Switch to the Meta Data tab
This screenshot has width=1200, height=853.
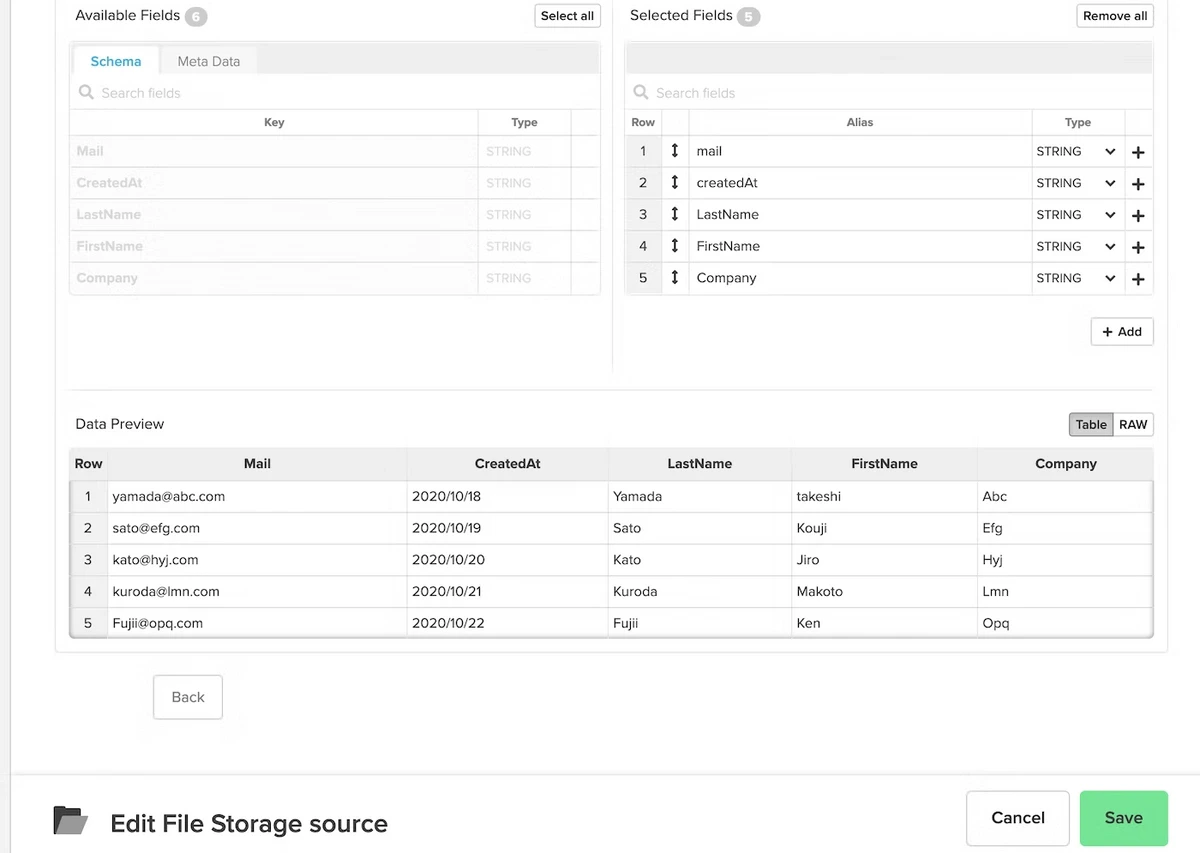[209, 61]
